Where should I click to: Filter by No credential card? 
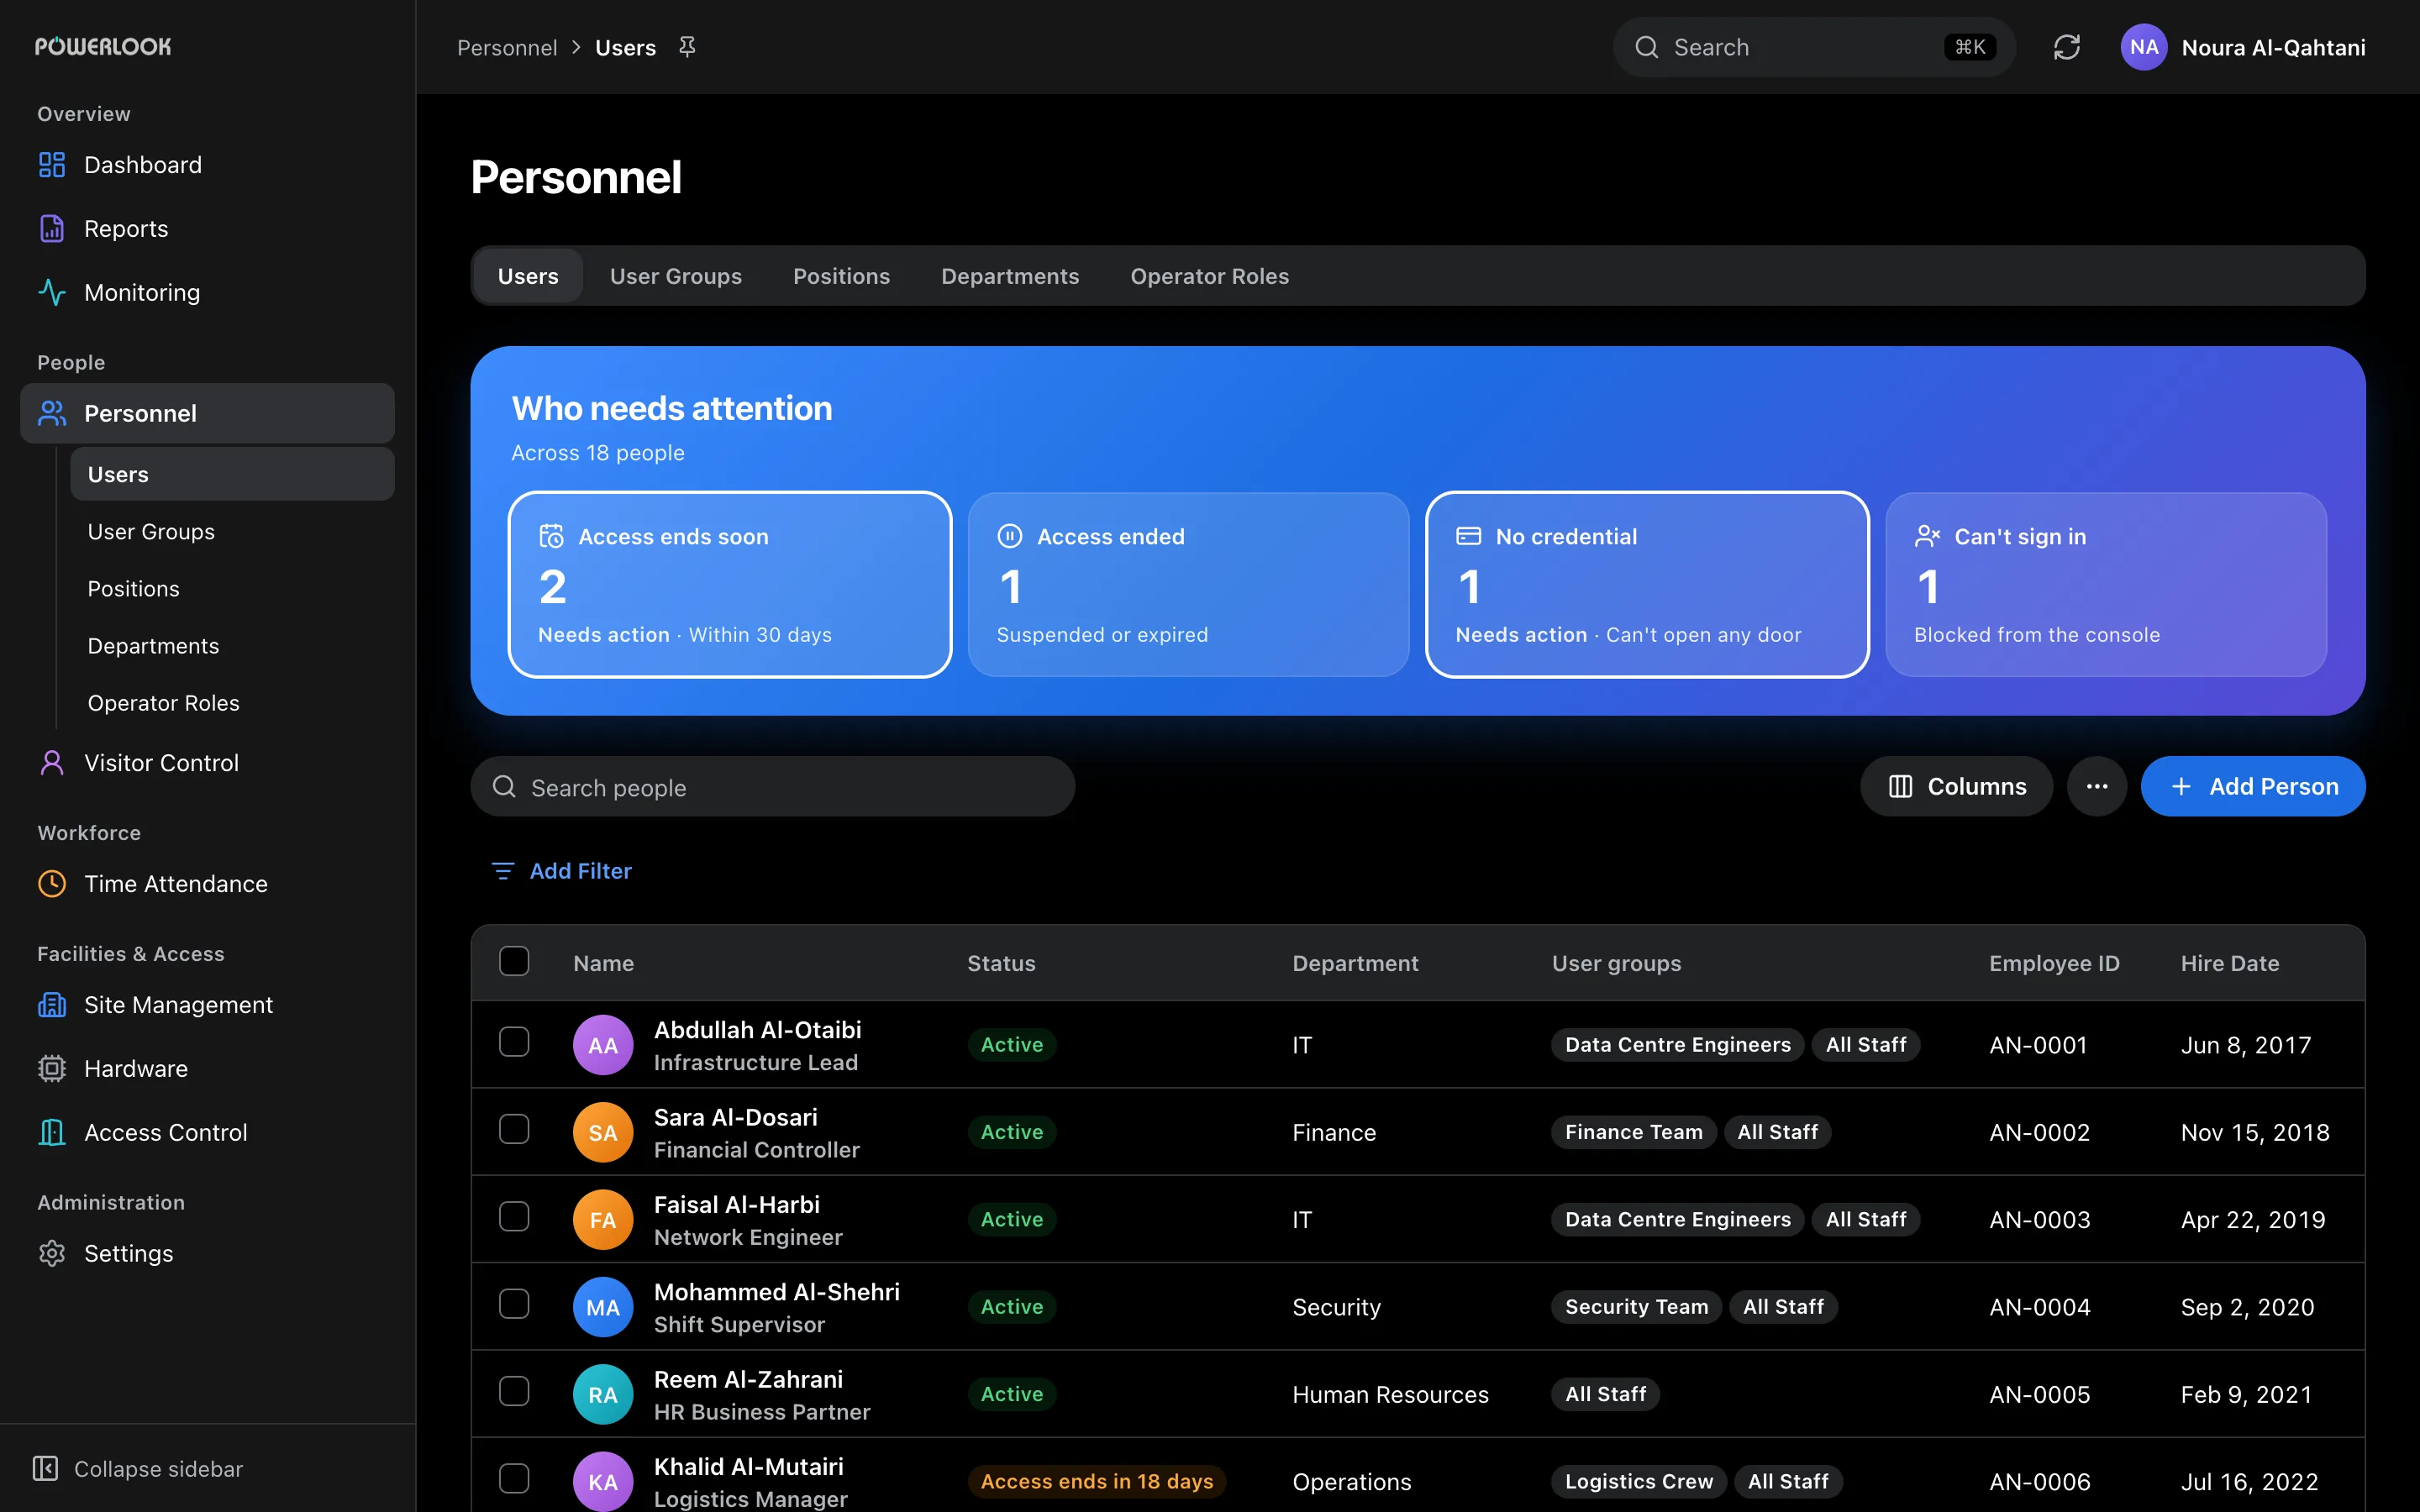pyautogui.click(x=1647, y=584)
